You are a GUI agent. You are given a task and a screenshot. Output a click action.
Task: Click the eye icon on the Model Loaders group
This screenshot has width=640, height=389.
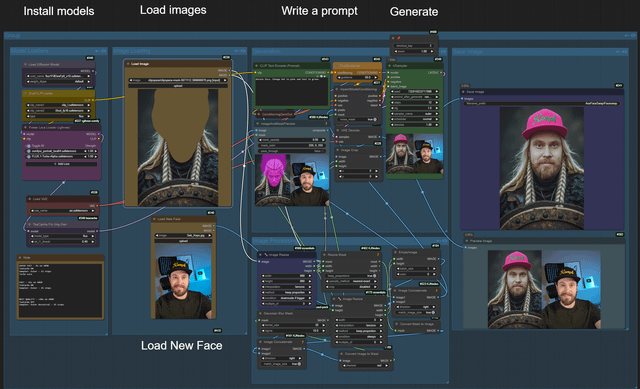click(104, 51)
